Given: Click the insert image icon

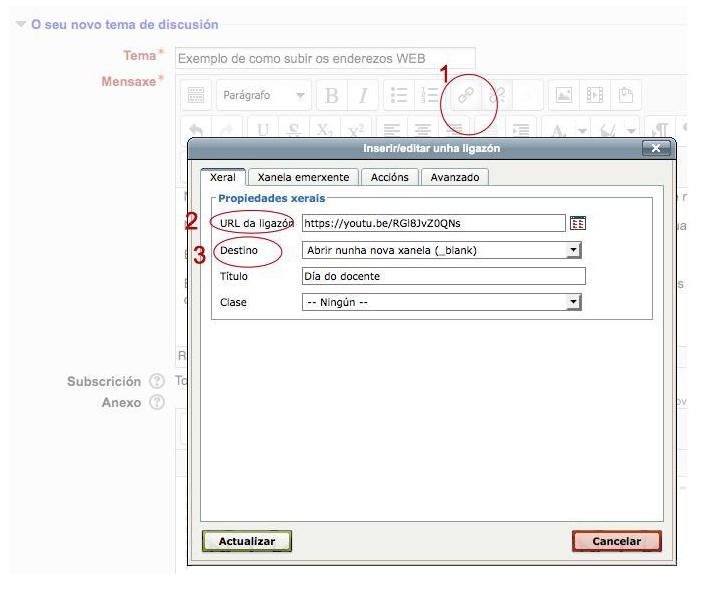Looking at the screenshot, I should pos(565,96).
